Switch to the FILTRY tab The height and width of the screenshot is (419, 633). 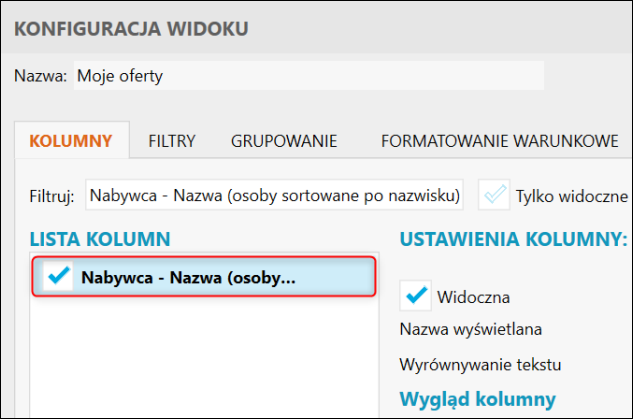pyautogui.click(x=172, y=141)
